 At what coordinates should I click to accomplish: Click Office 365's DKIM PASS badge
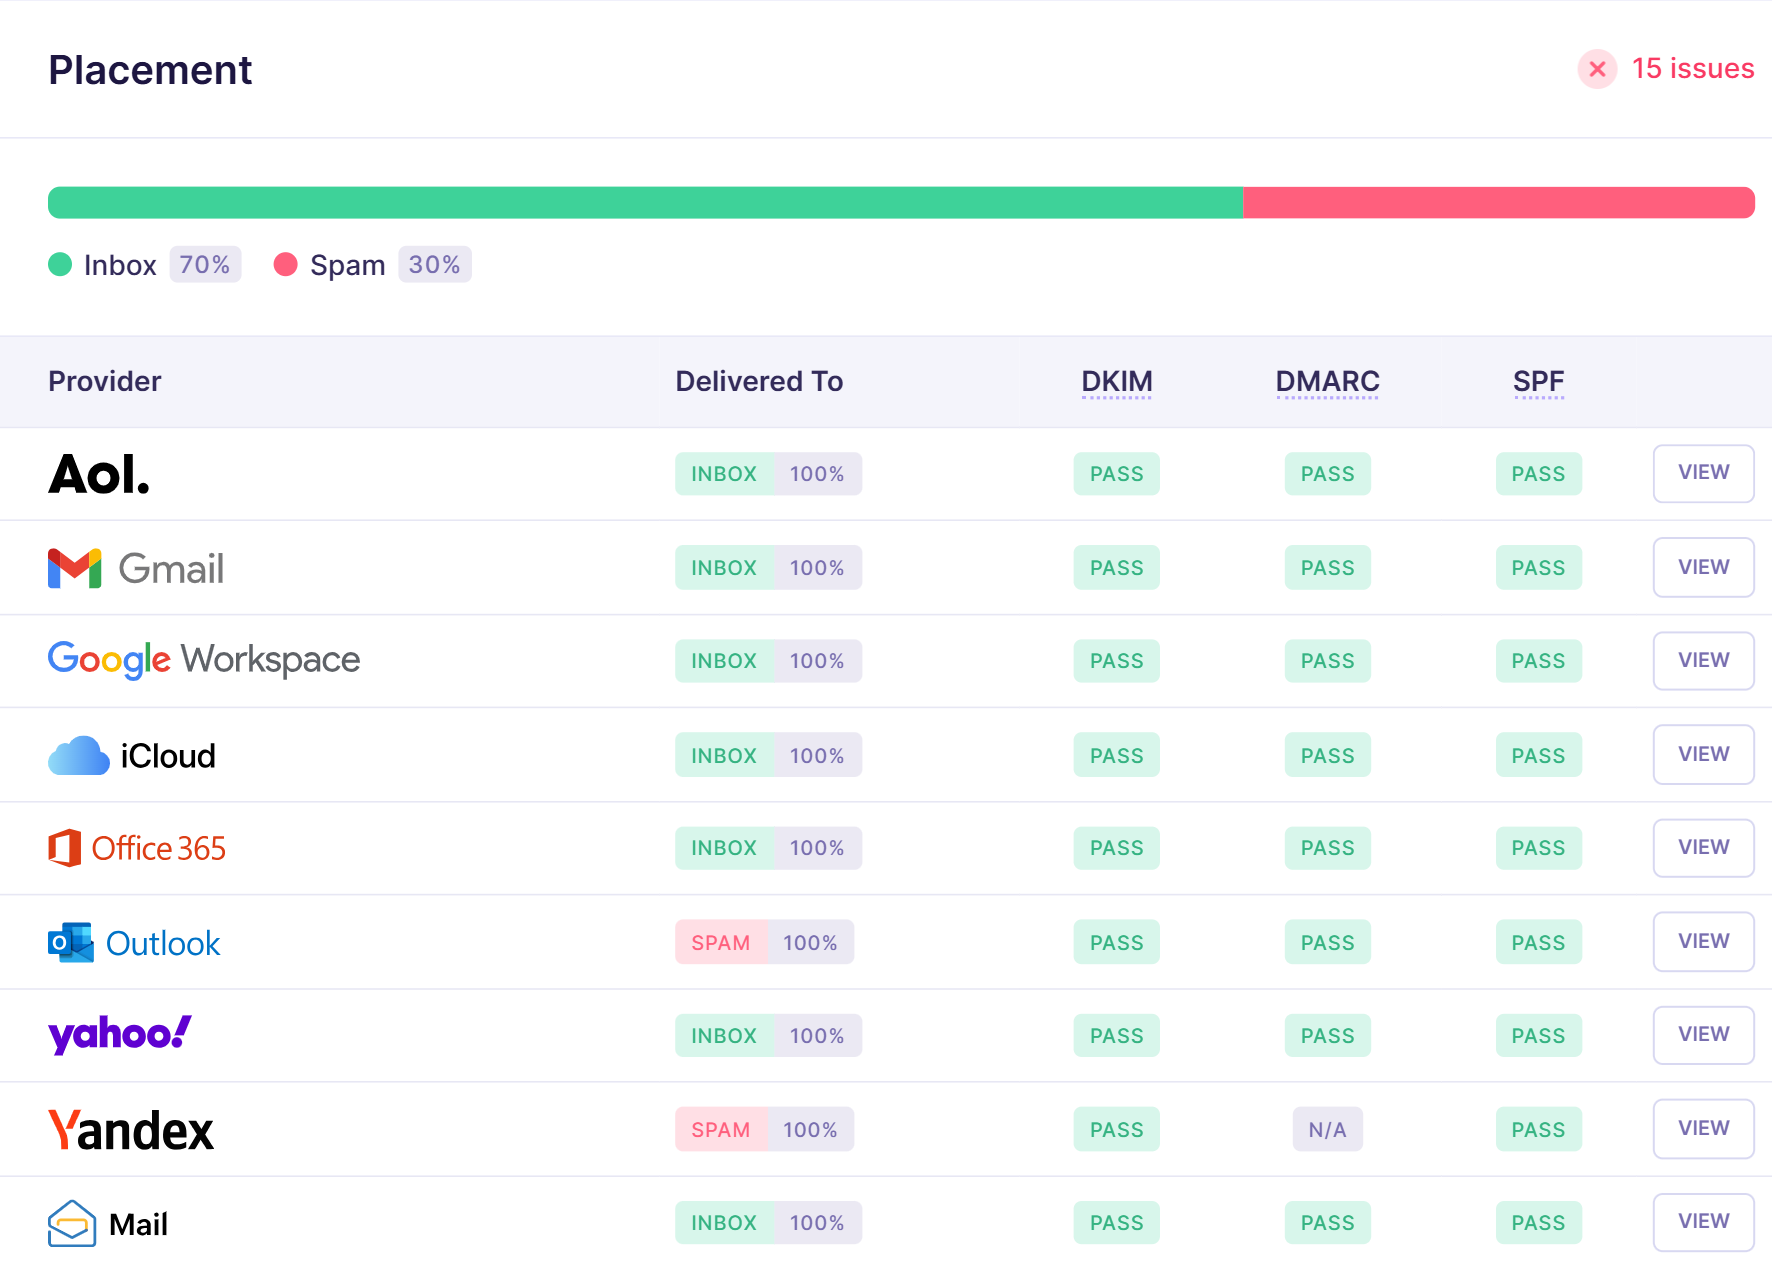[1116, 848]
